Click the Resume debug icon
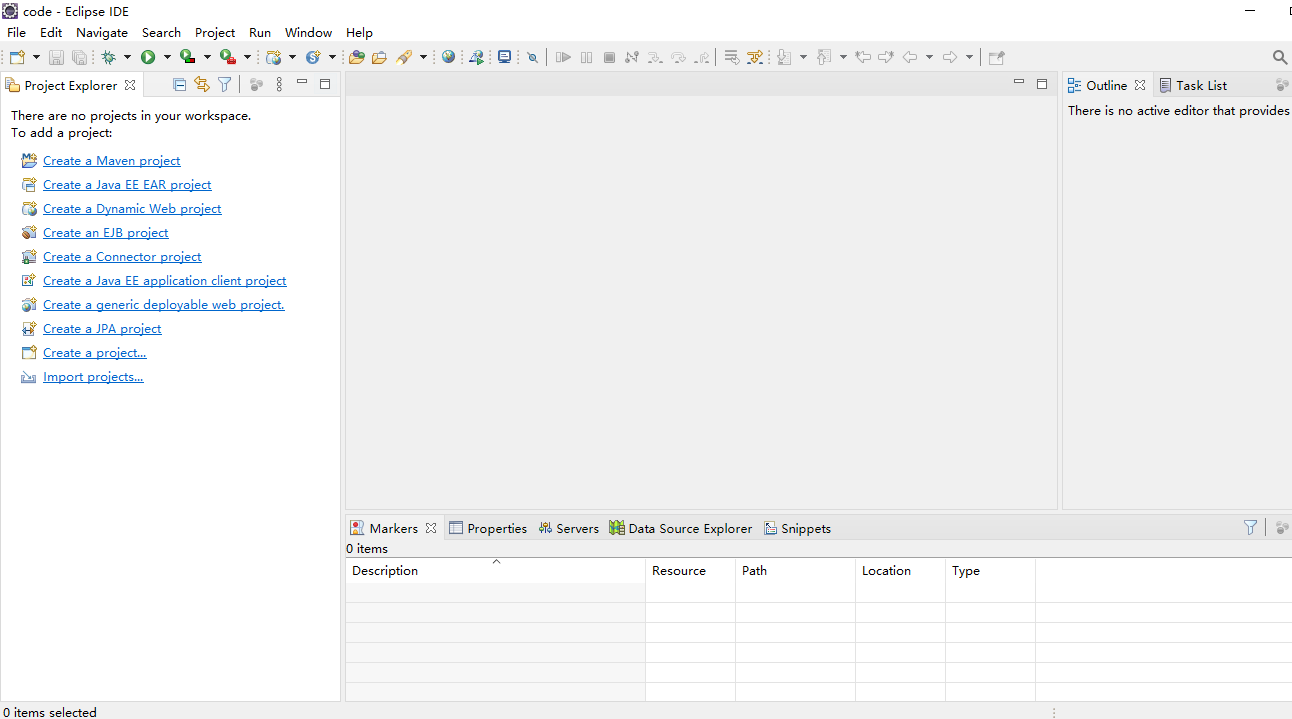The width and height of the screenshot is (1292, 719). [x=563, y=57]
